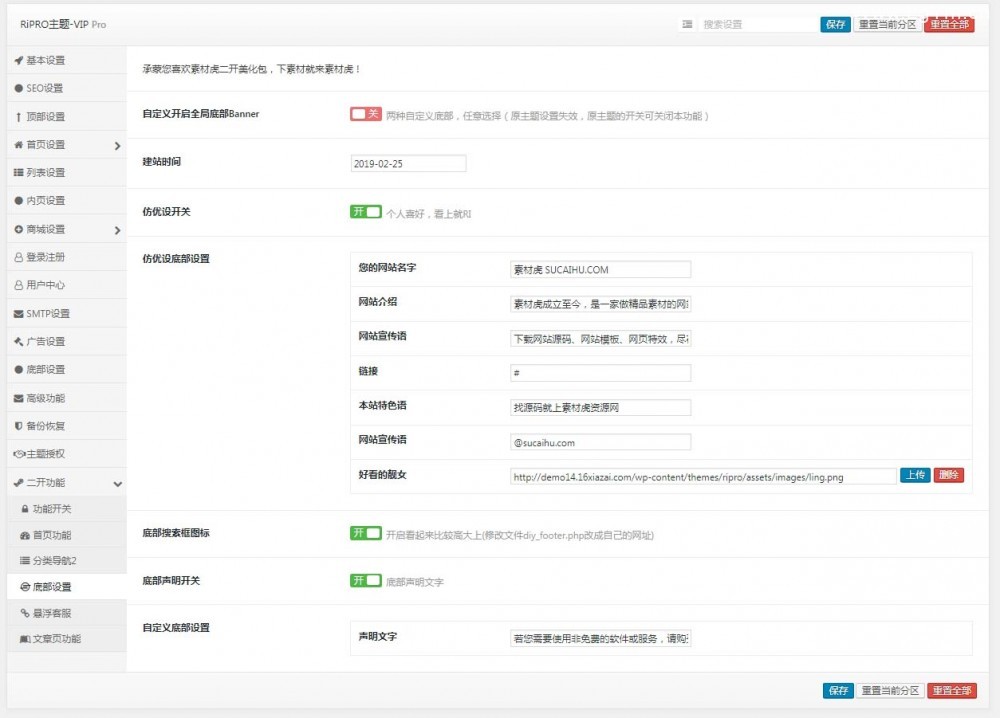Click the book icon beside 文章页功能
Screen dimensions: 1000x718
point(25,639)
